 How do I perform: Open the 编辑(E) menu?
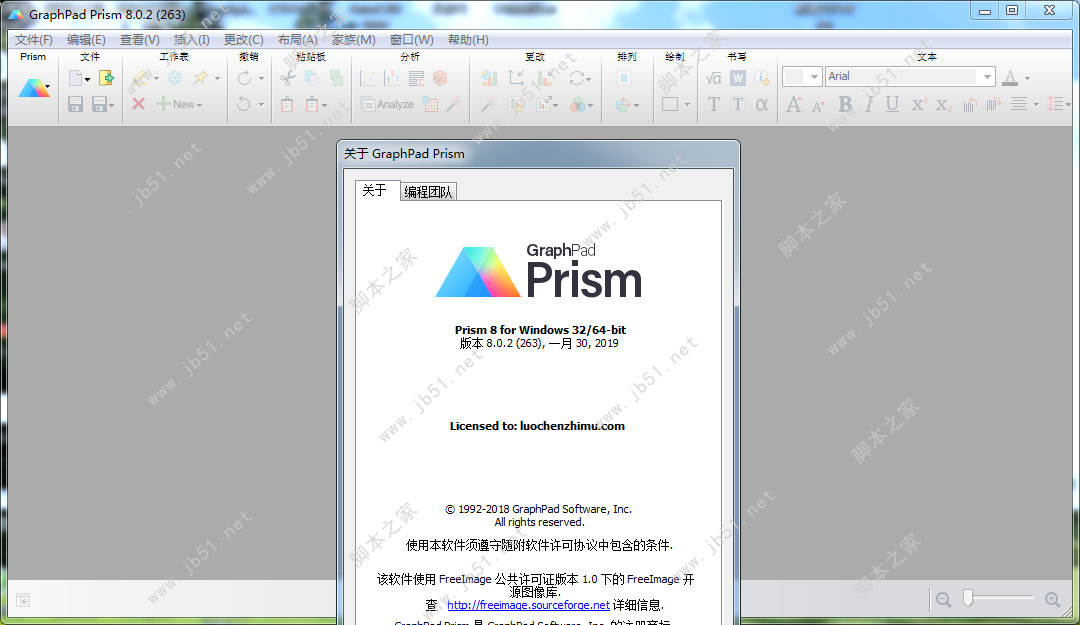(x=86, y=39)
